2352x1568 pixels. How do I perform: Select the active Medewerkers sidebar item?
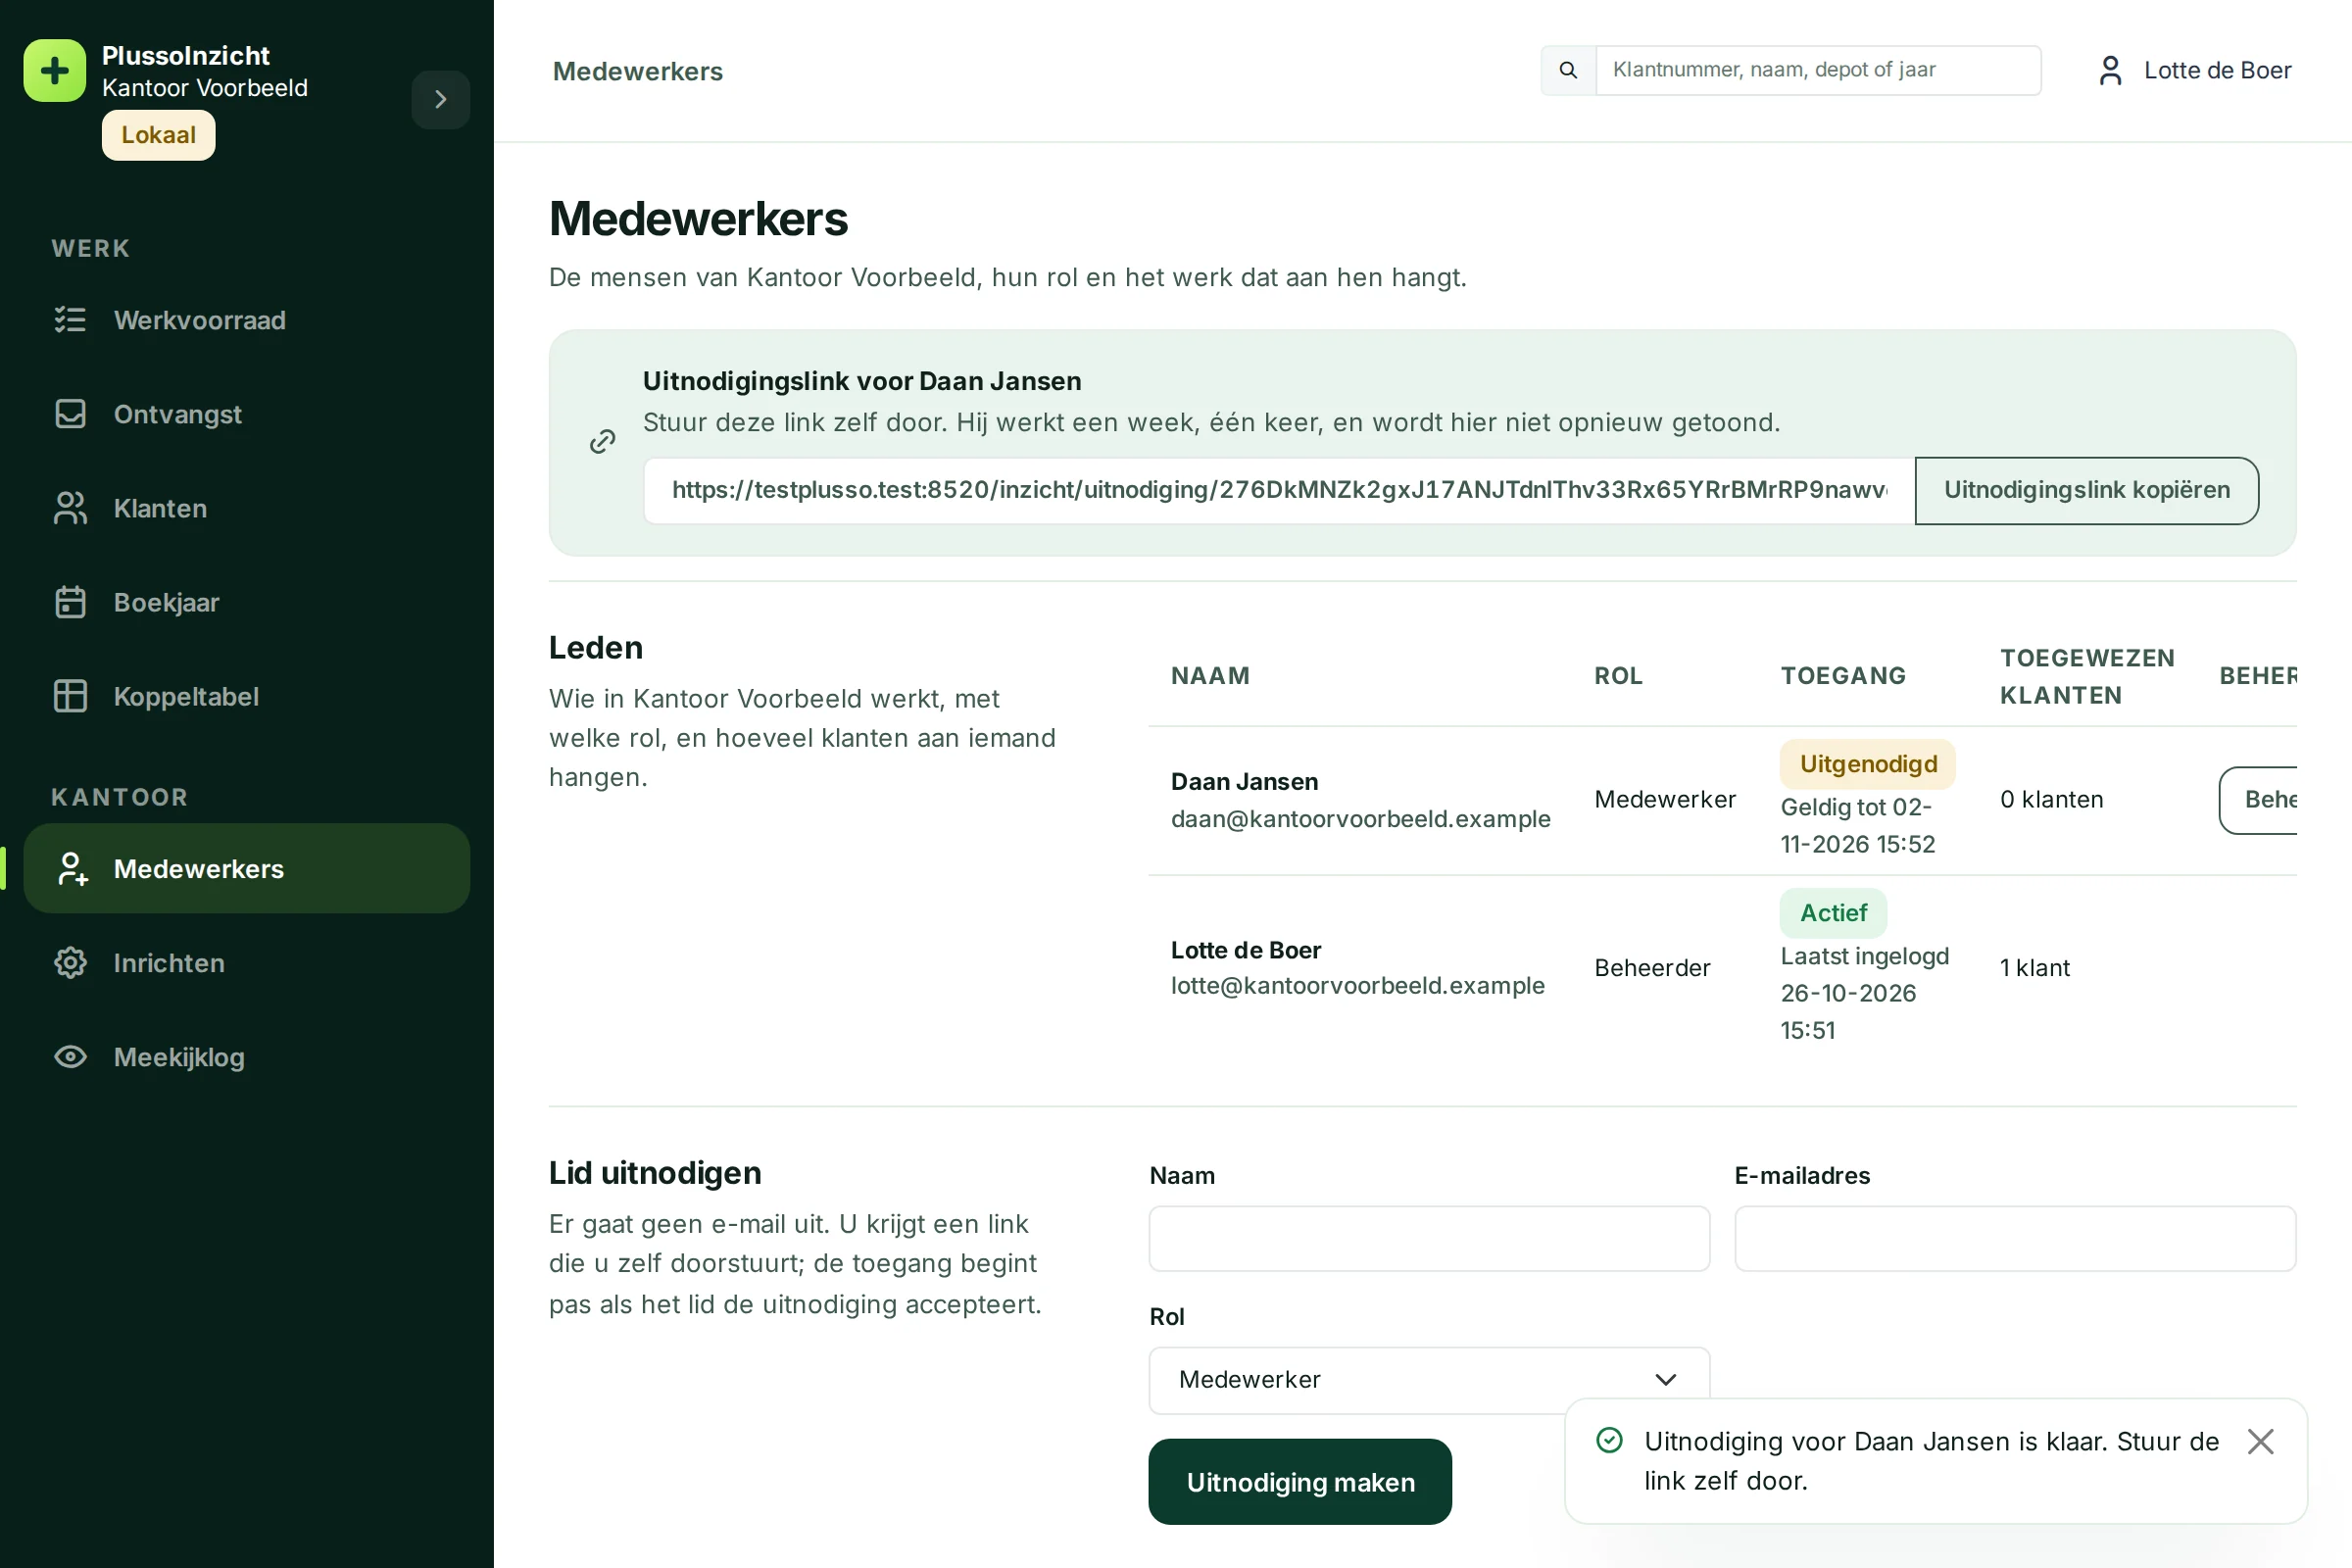(x=247, y=868)
